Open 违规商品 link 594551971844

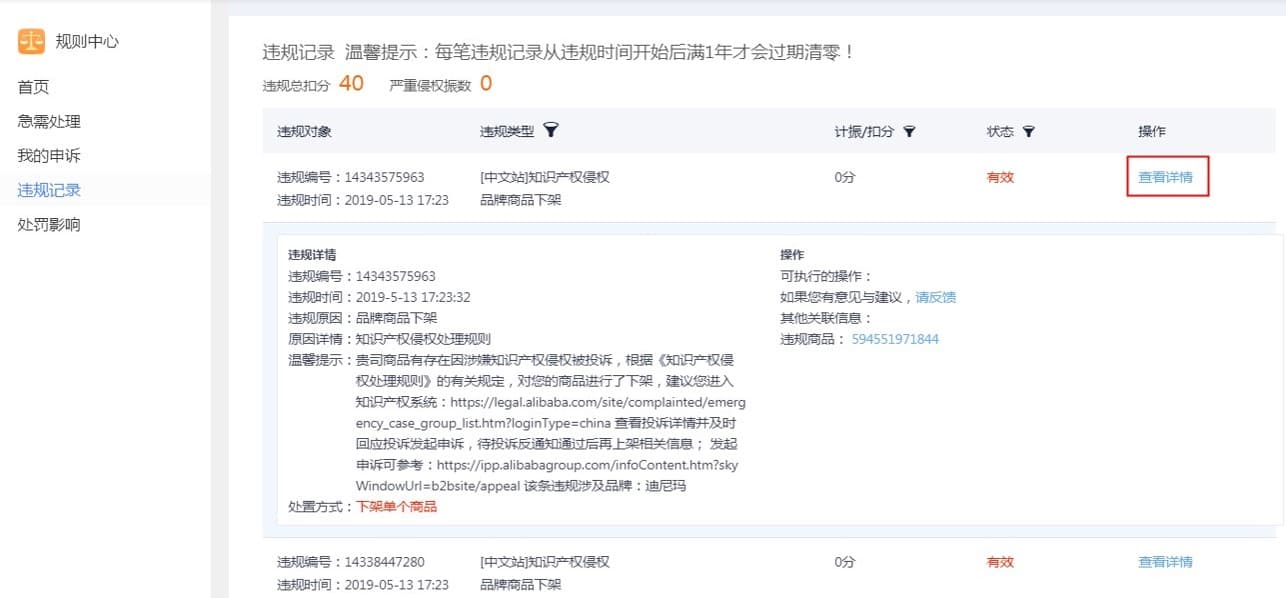(895, 339)
